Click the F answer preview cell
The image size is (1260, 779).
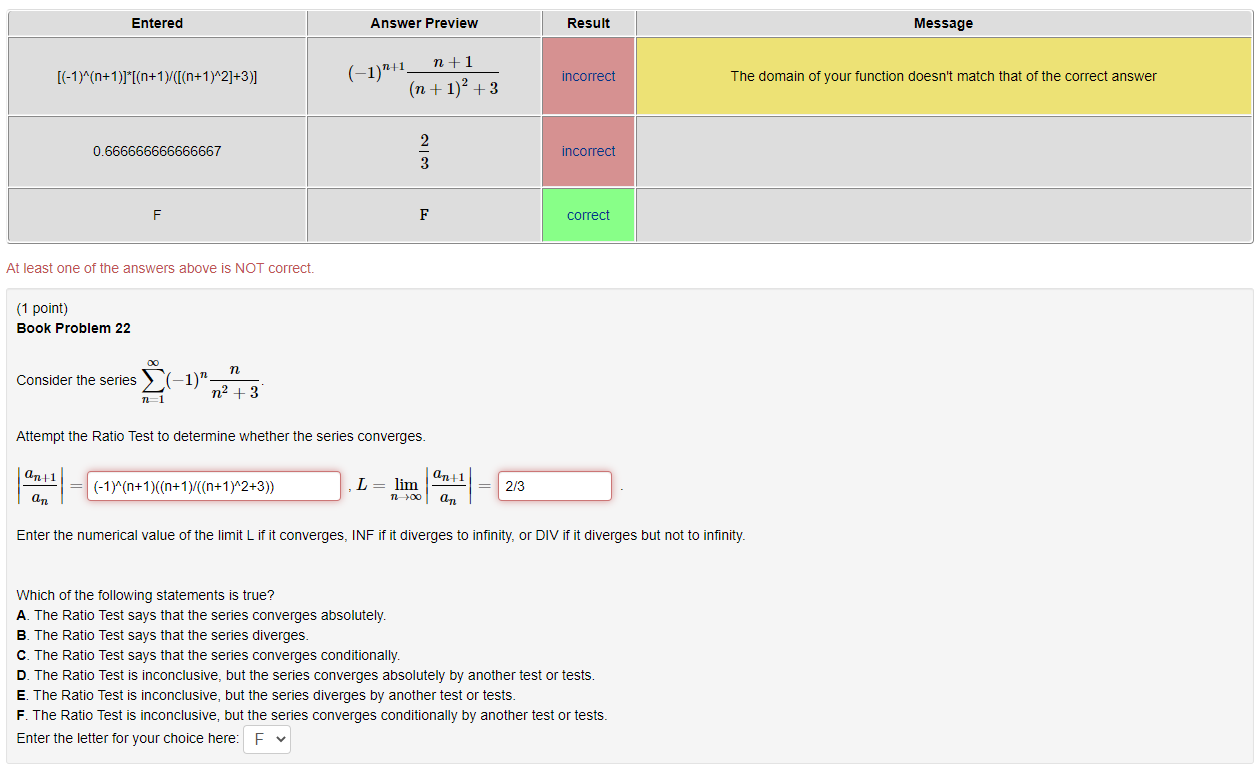coord(423,214)
